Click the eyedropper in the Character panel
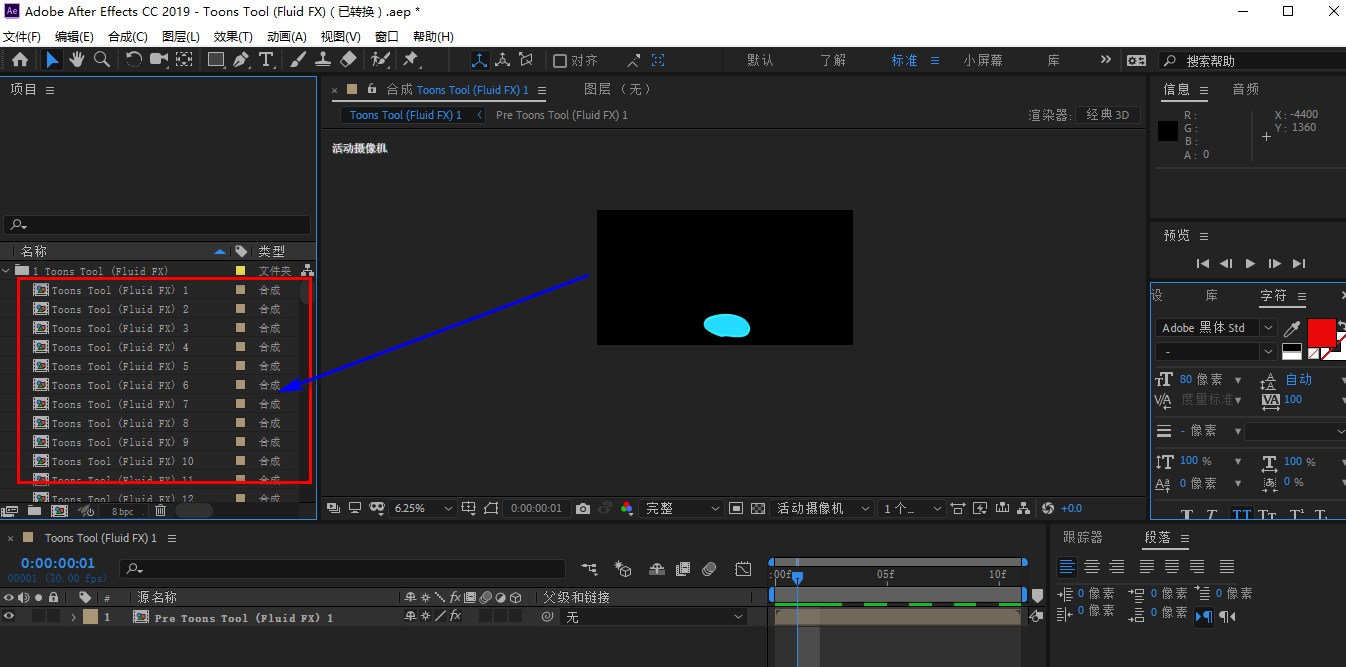This screenshot has width=1346, height=667. 1292,328
